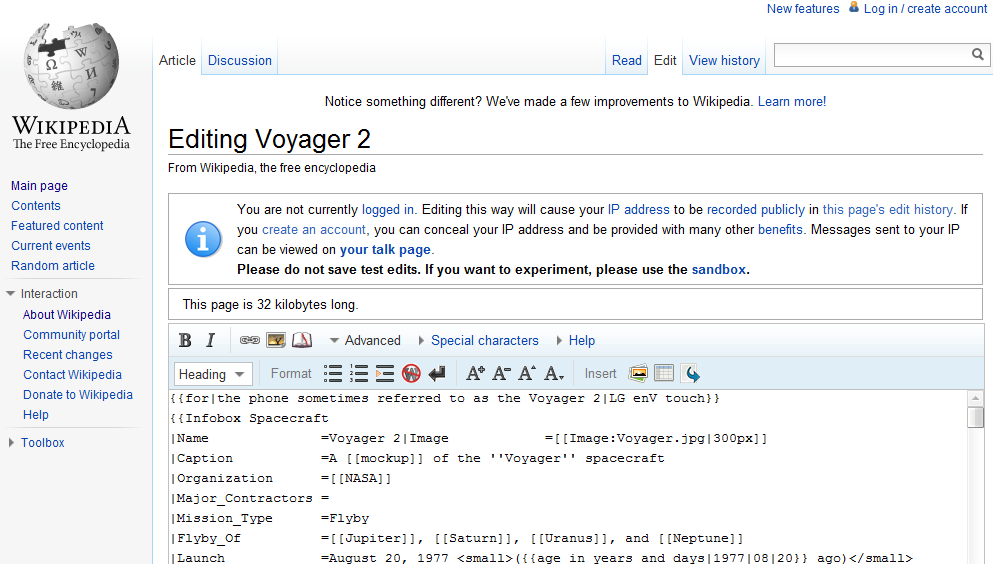
Task: Expand the Help section in the edit toolbar
Action: point(576,341)
